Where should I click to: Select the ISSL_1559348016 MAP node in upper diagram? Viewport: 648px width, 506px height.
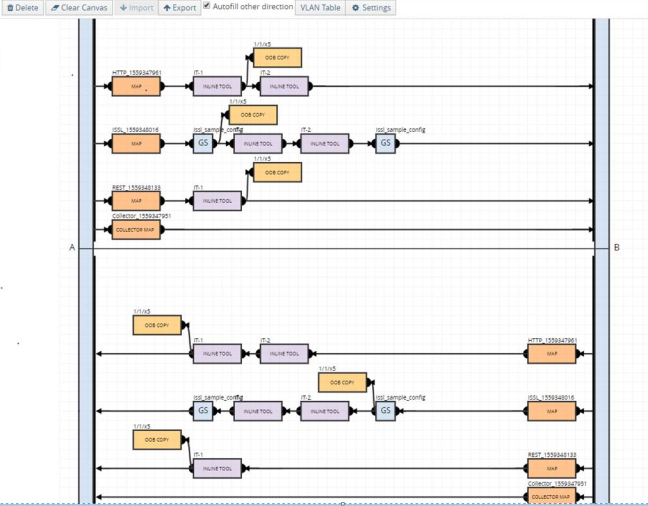tap(136, 144)
